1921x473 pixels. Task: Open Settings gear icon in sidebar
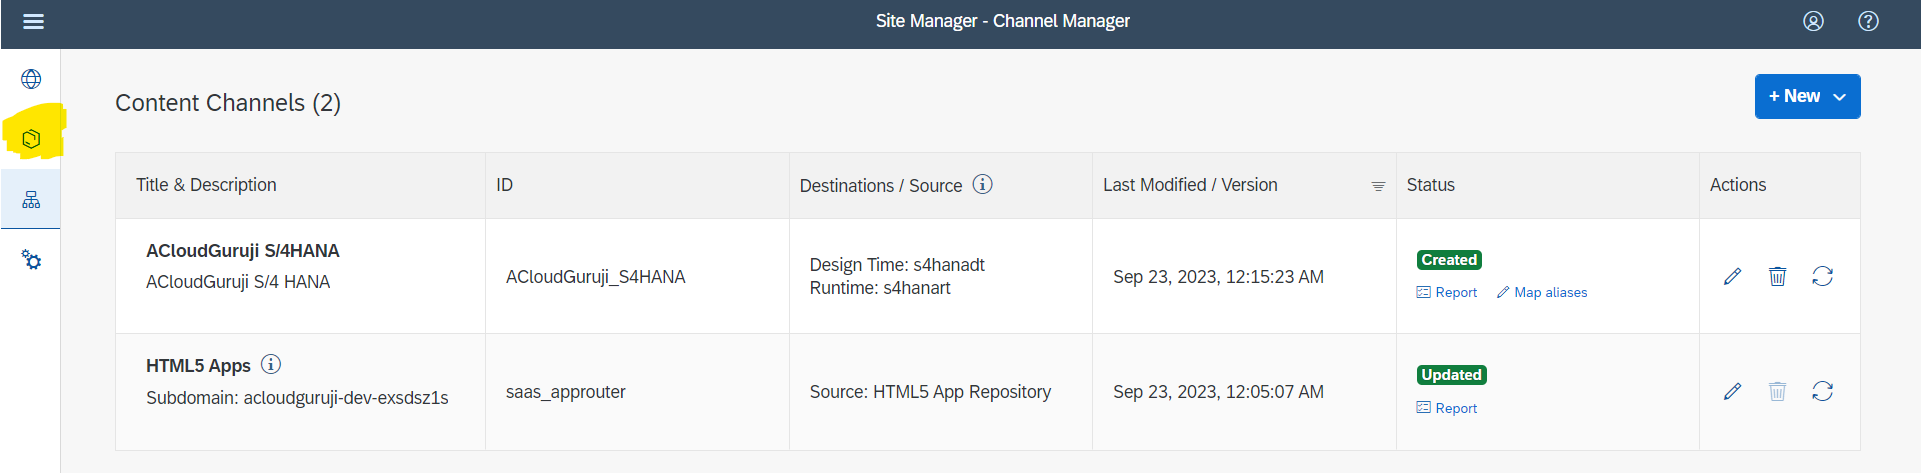click(31, 260)
